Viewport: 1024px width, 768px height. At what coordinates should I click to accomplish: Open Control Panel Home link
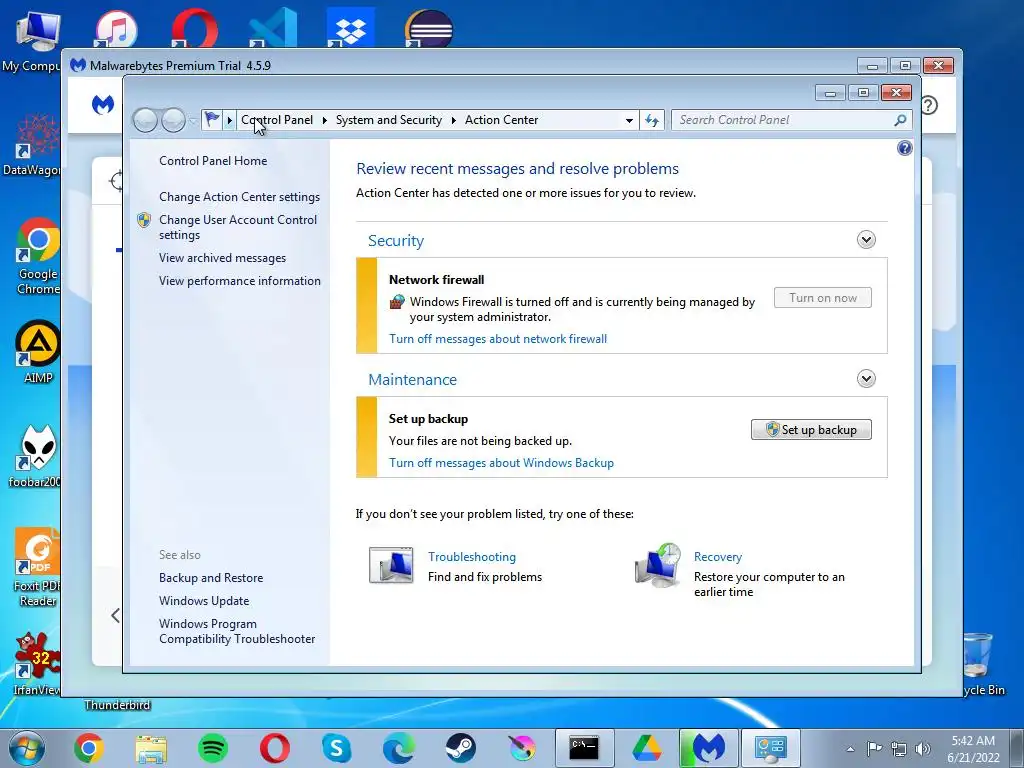click(x=213, y=161)
